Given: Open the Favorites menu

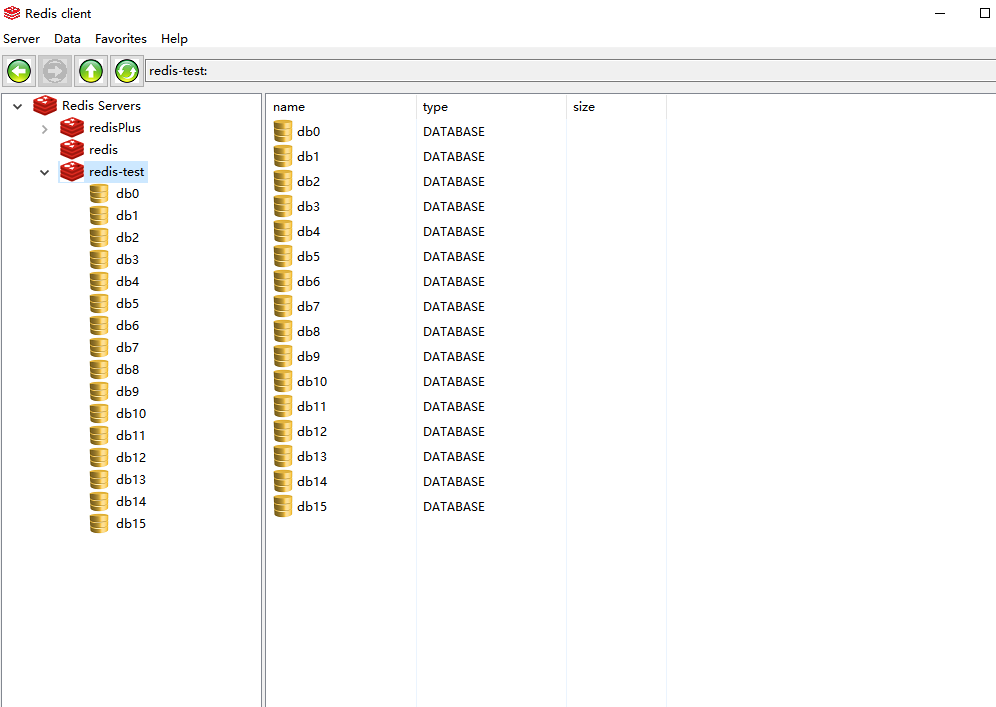Looking at the screenshot, I should pyautogui.click(x=121, y=39).
